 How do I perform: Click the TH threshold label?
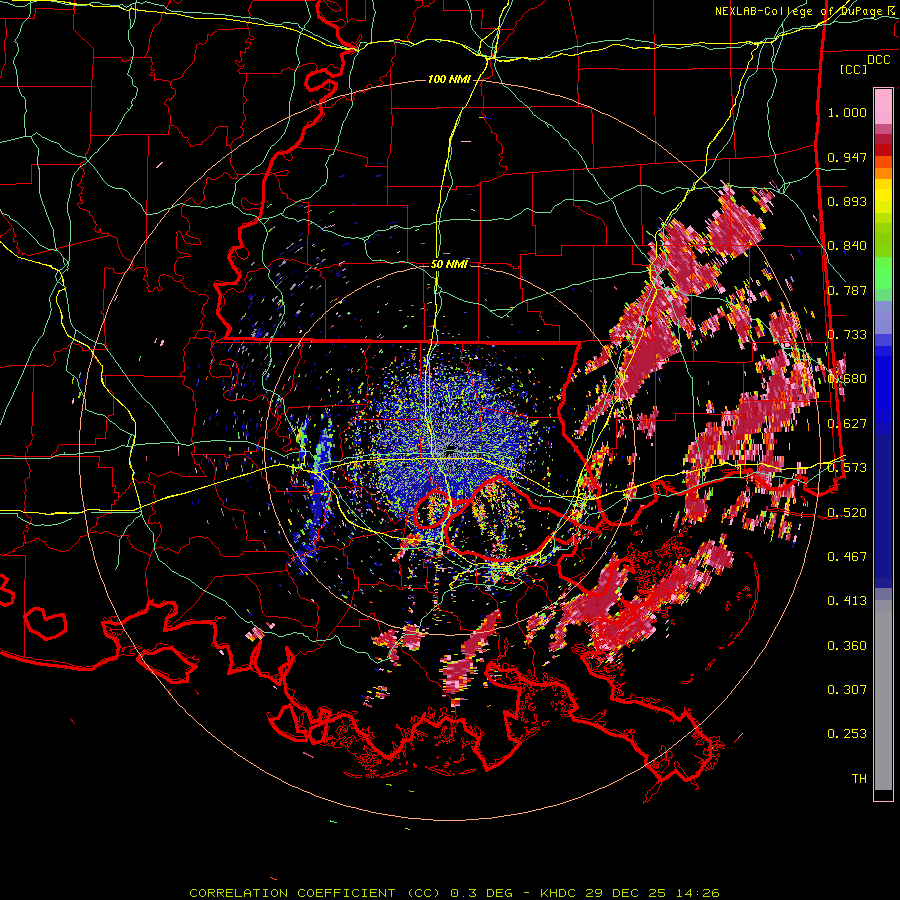pos(859,779)
